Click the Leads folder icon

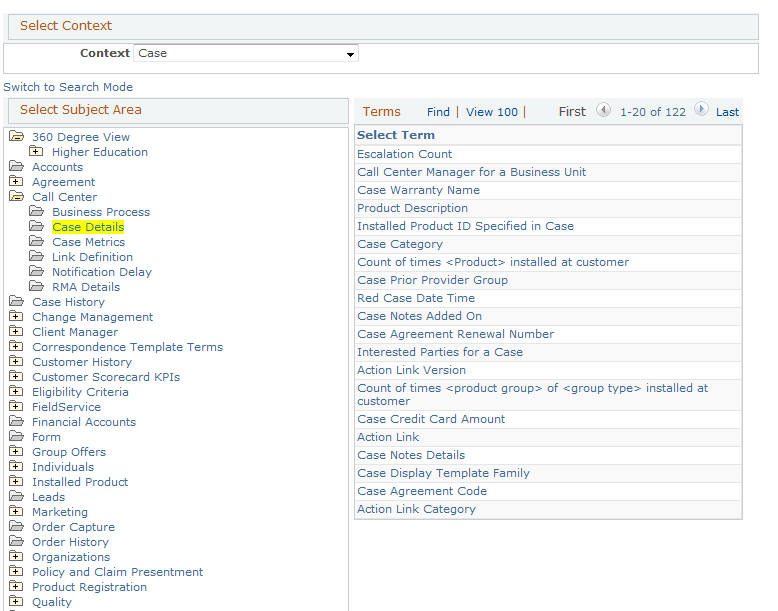tap(16, 496)
